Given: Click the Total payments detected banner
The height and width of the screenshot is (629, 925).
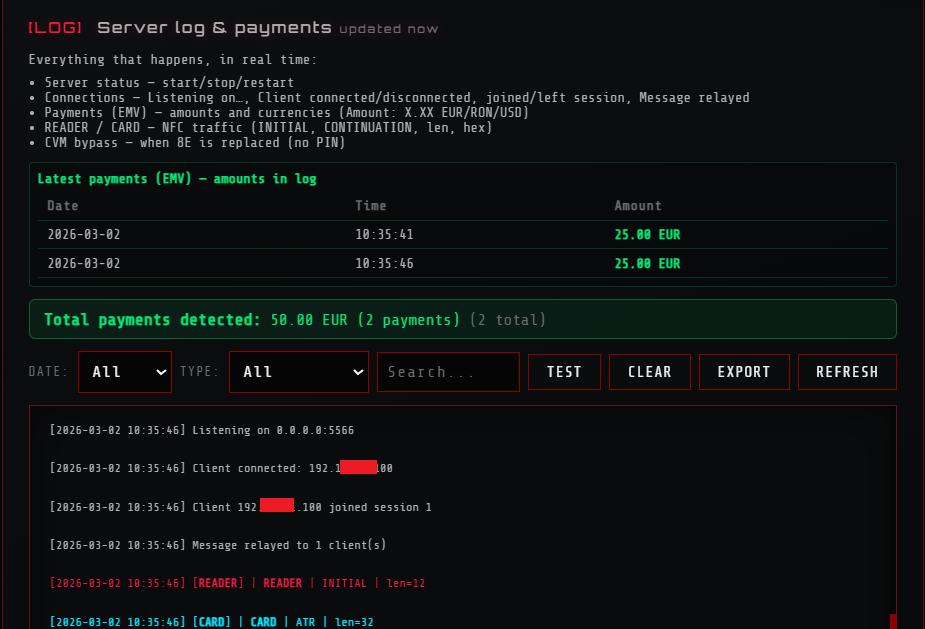Looking at the screenshot, I should pos(463,319).
